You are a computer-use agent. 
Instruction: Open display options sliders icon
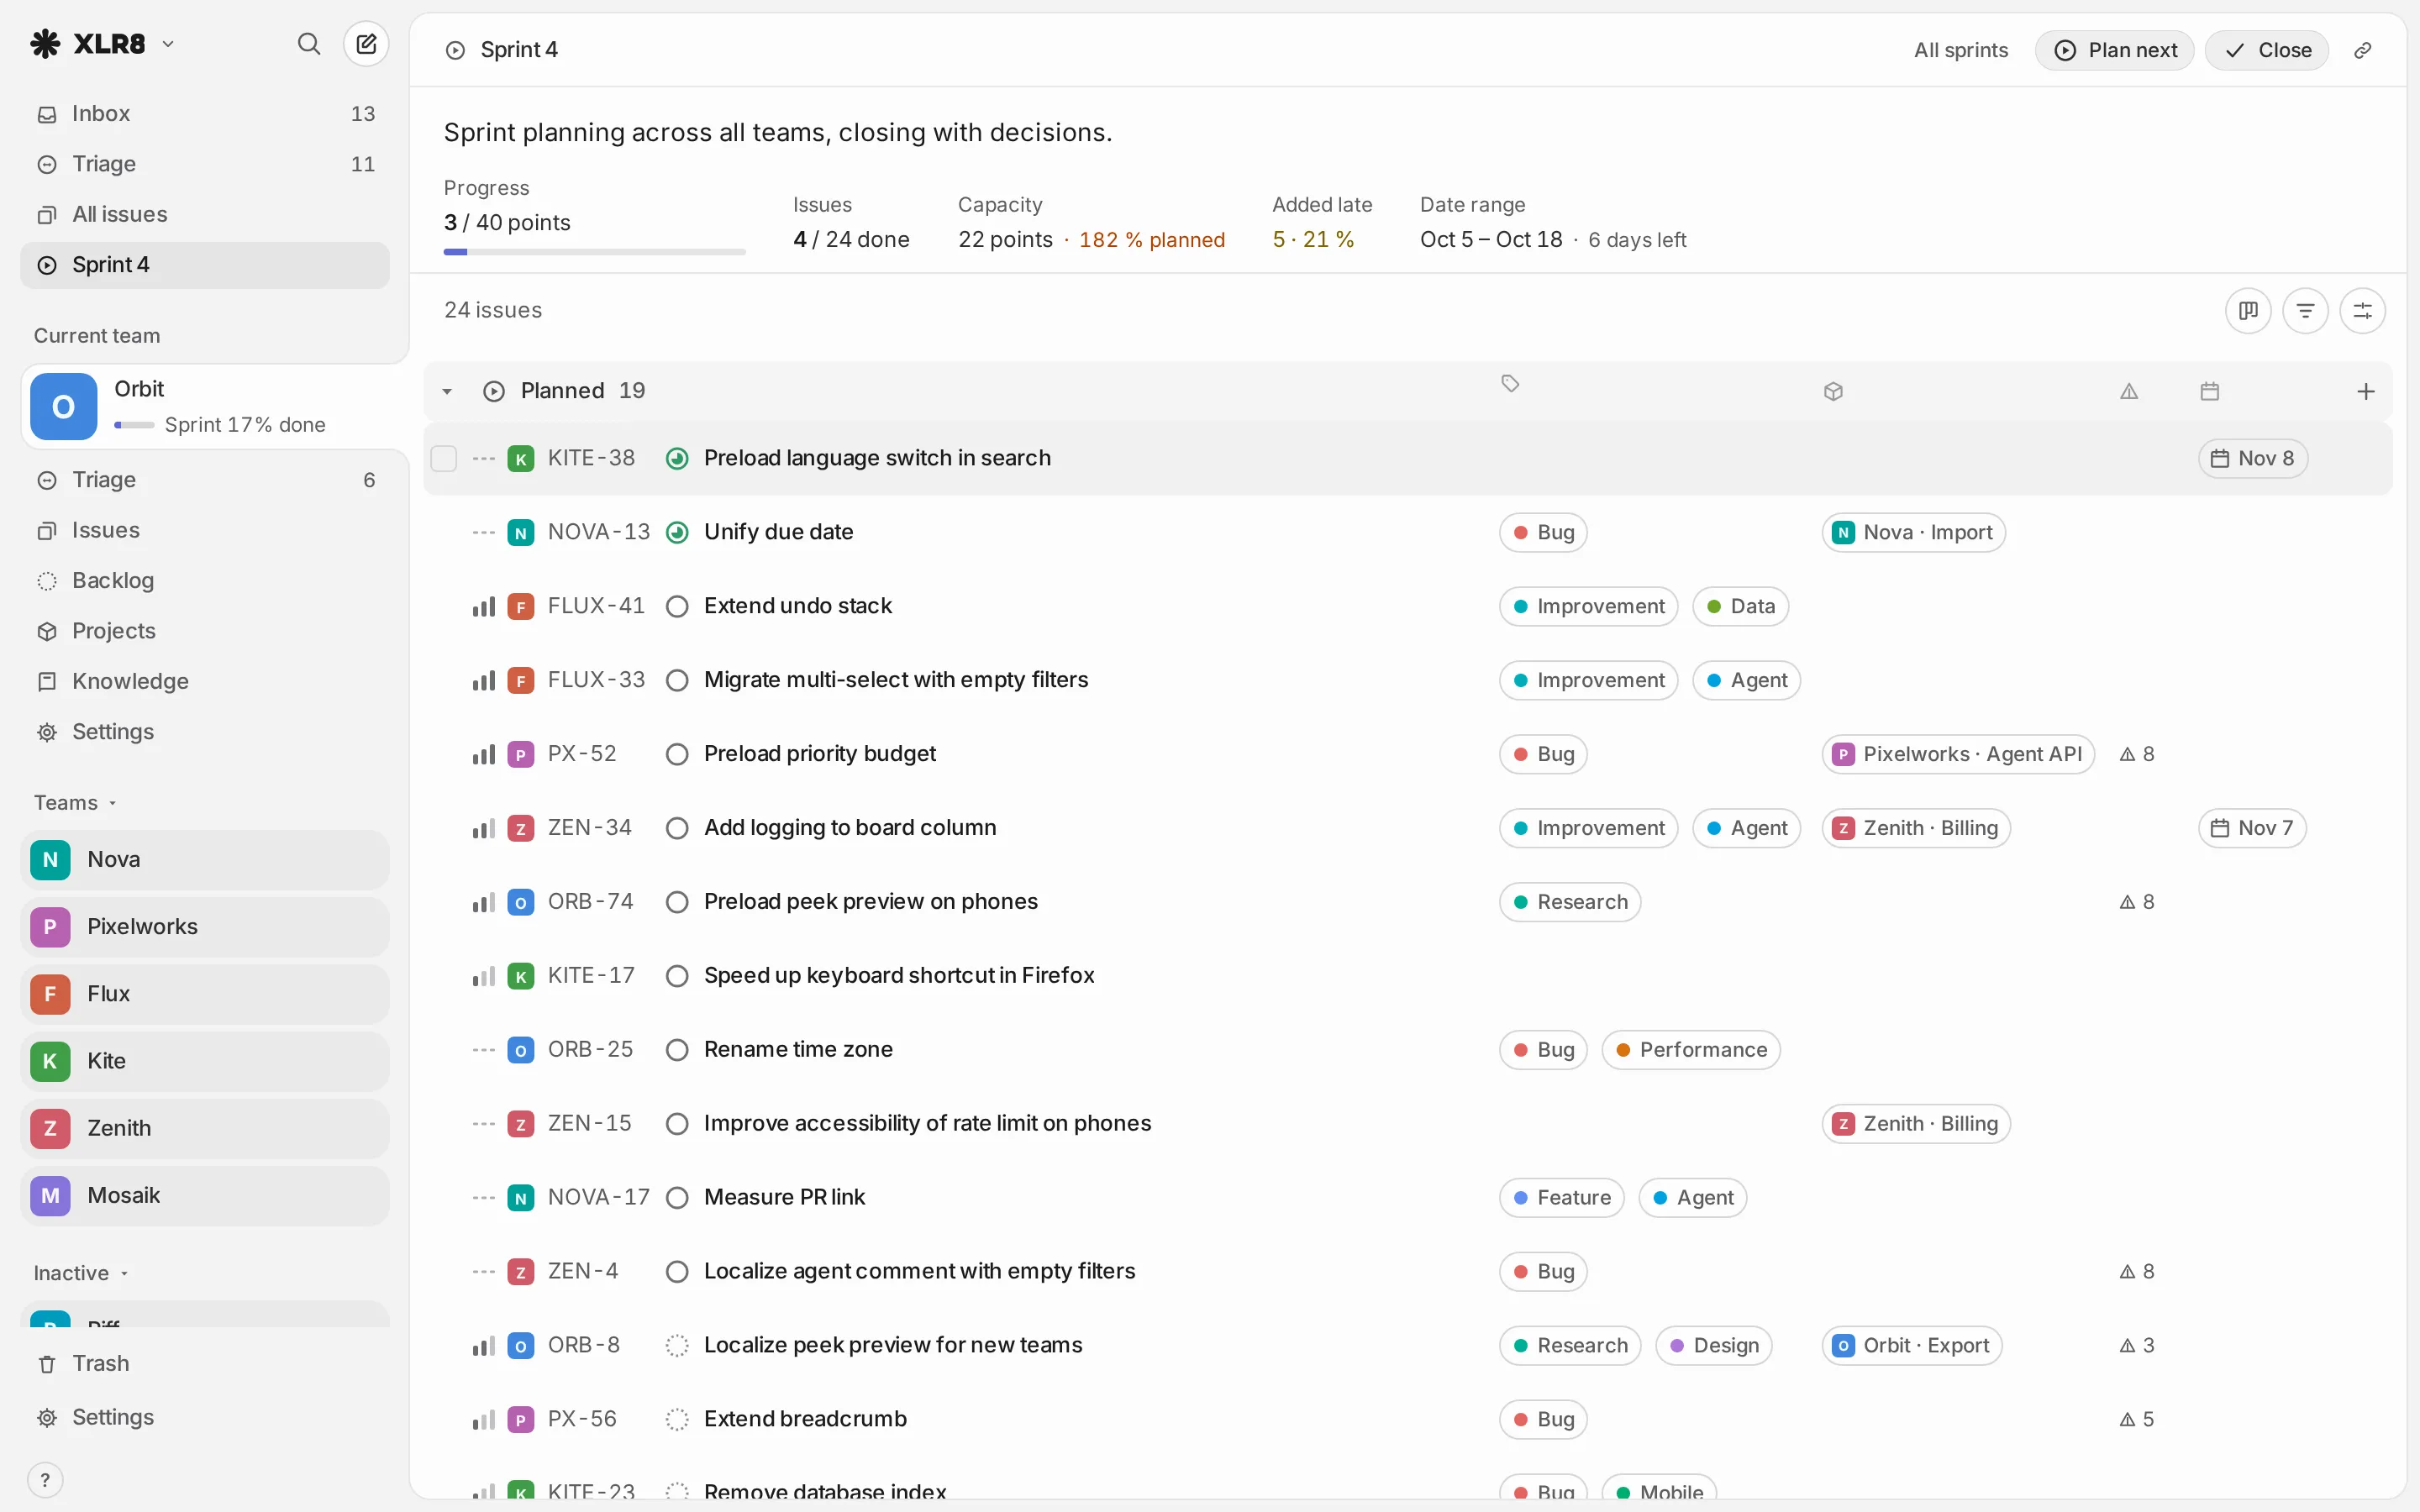click(x=2362, y=310)
